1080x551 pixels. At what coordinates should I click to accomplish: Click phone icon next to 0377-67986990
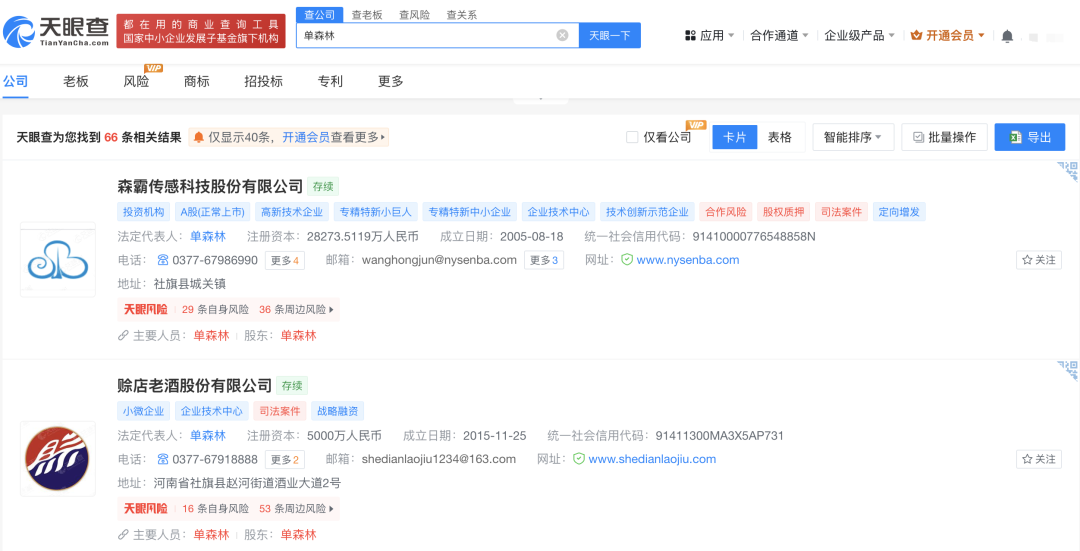(163, 260)
